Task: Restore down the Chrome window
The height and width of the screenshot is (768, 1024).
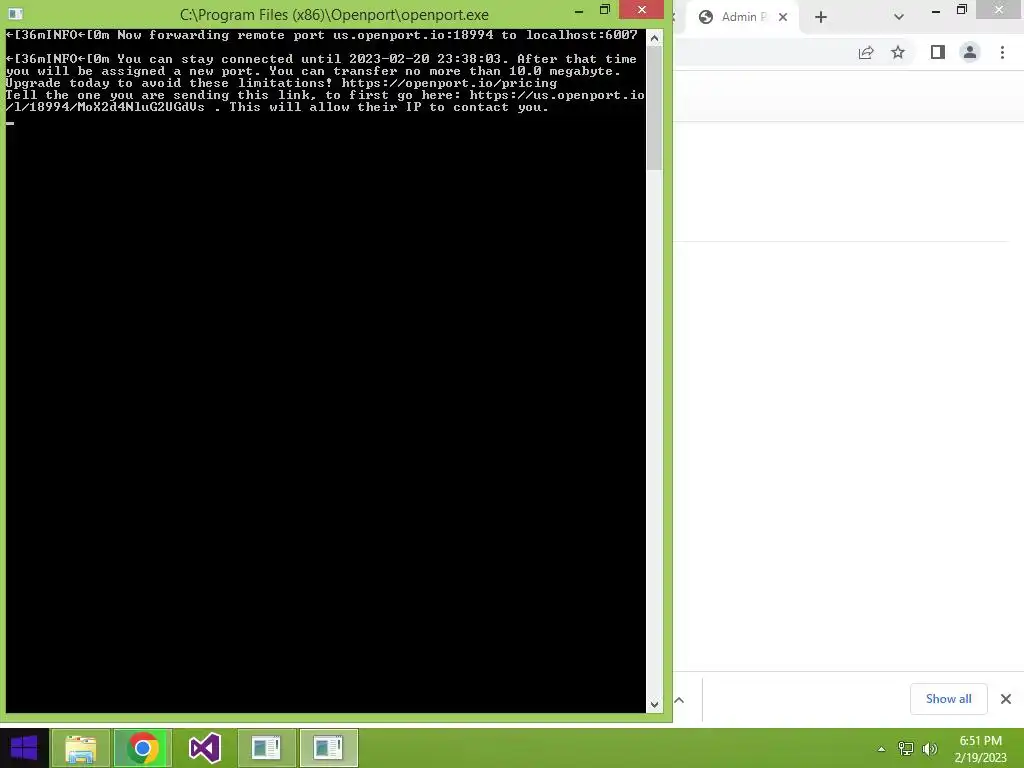Action: click(962, 10)
